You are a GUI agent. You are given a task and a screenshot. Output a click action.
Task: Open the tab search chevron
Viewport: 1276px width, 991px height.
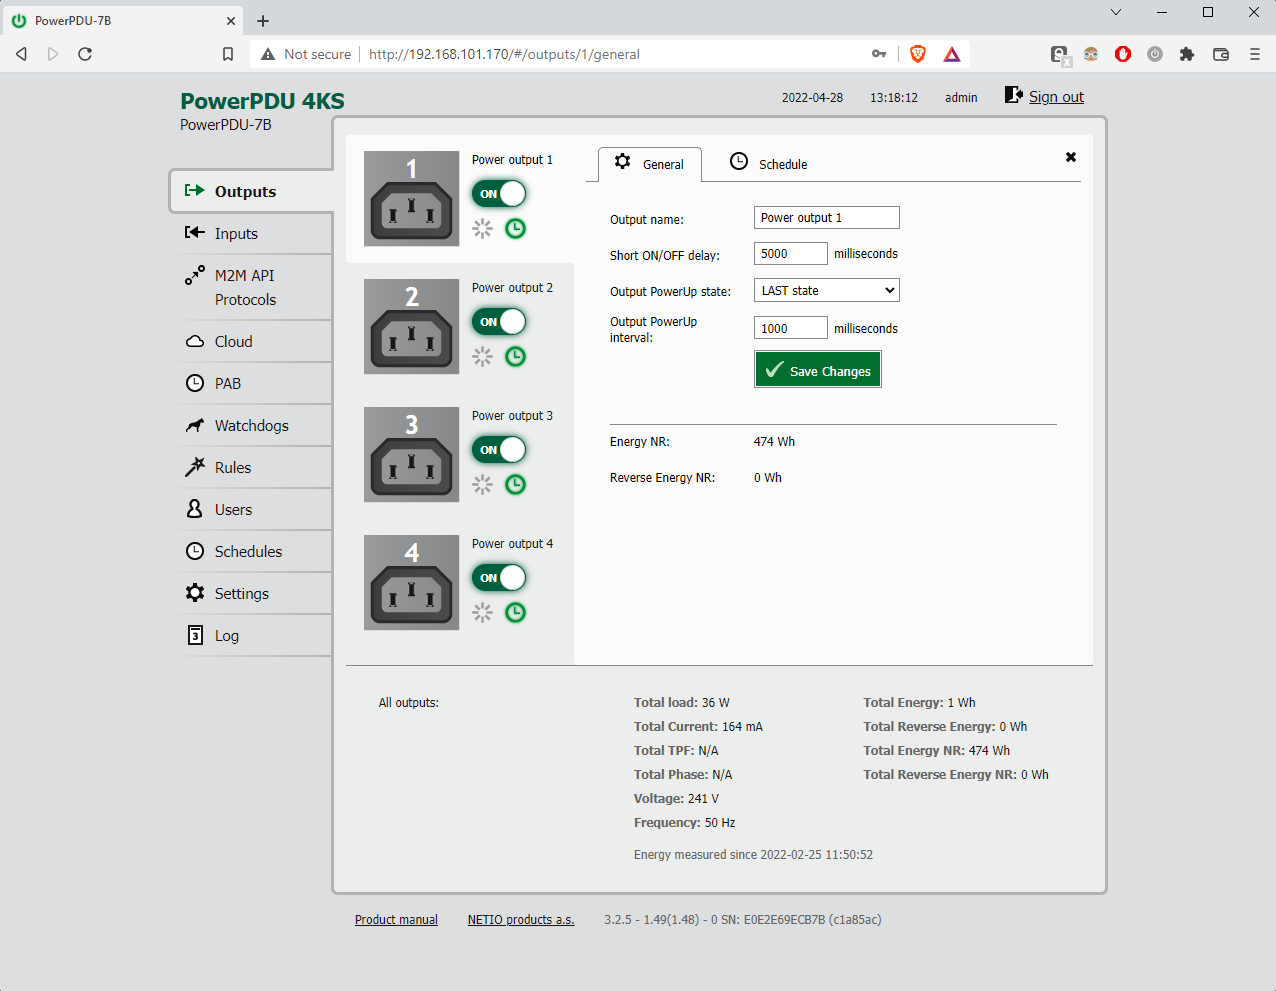tap(1116, 12)
